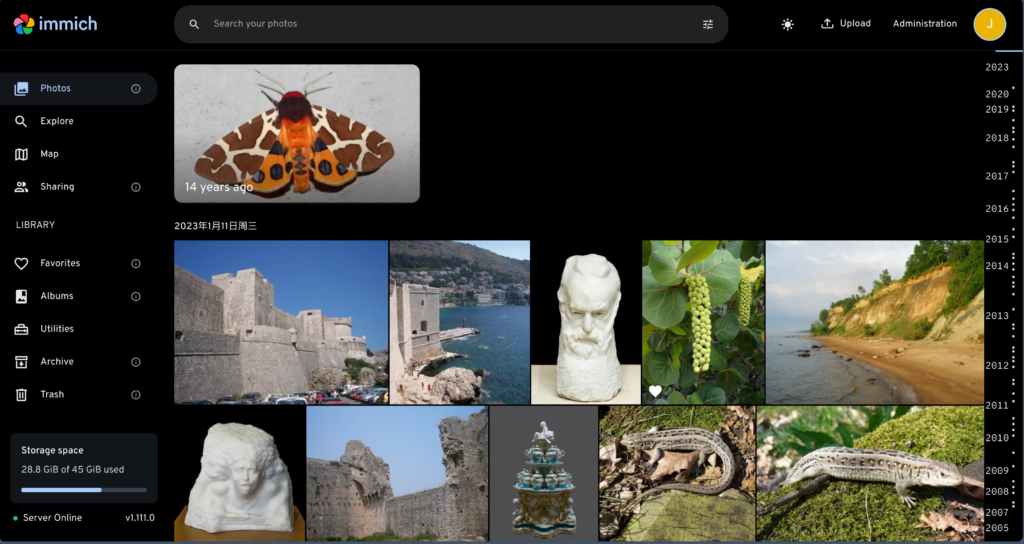Open the lizard on dry leaves photo
This screenshot has width=1024, height=544.
point(677,473)
